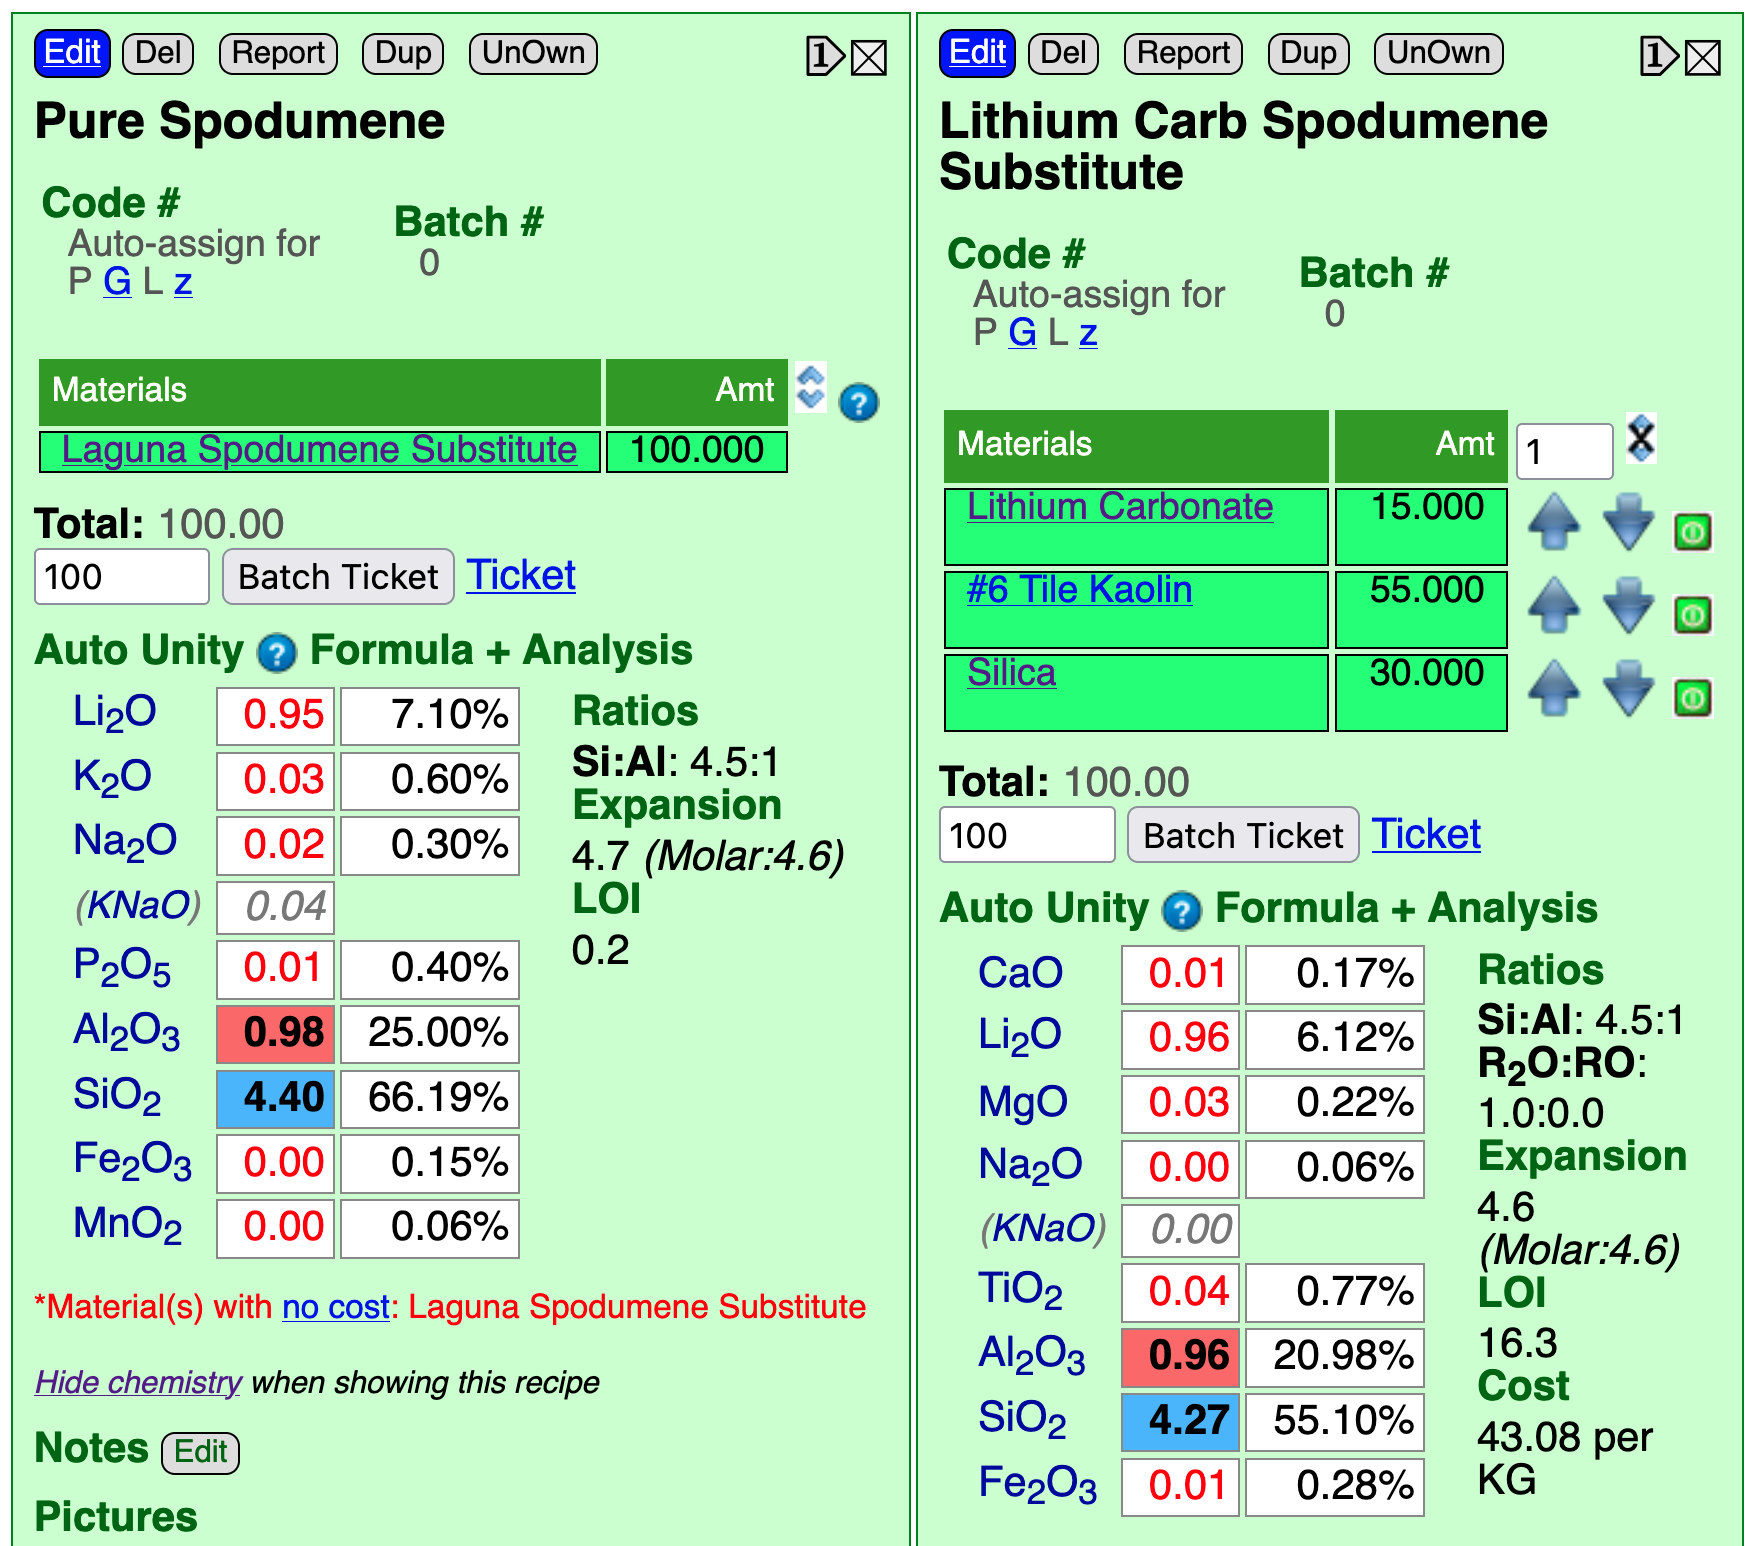Click the blue SiO2 4.40 formula cell
1754x1546 pixels.
pos(276,1098)
